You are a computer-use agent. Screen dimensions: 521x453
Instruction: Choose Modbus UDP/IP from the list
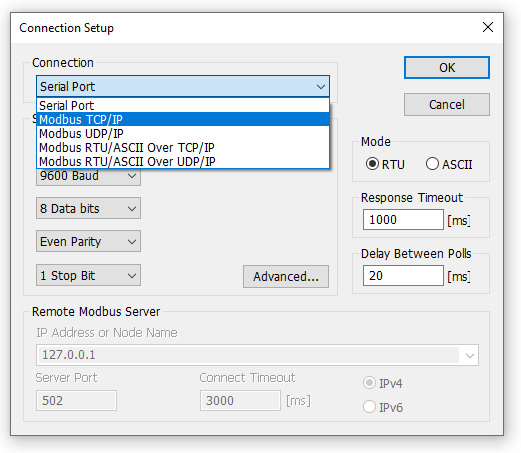coord(183,133)
